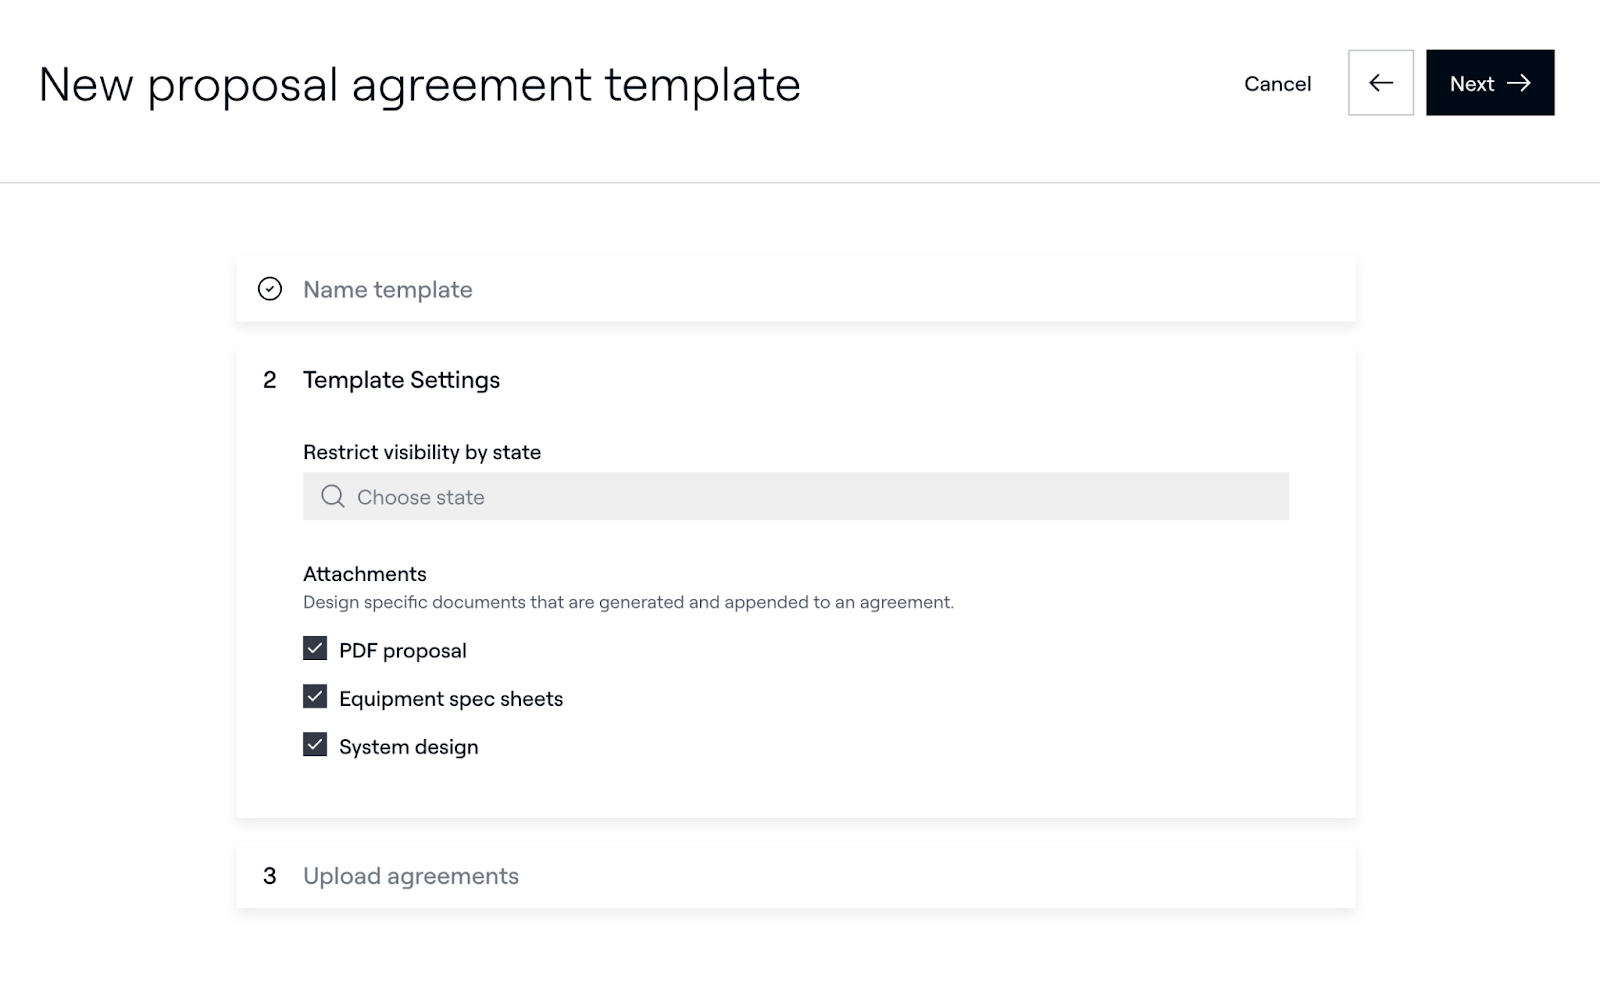Proceed with the Next button text
1600x992 pixels.
1472,84
